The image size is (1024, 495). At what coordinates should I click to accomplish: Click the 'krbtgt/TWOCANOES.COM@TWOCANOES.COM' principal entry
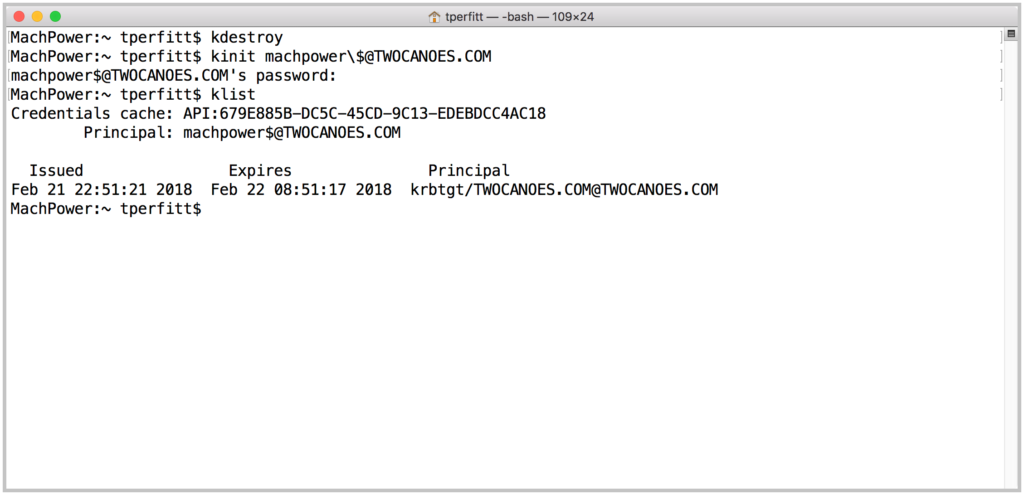tap(564, 190)
